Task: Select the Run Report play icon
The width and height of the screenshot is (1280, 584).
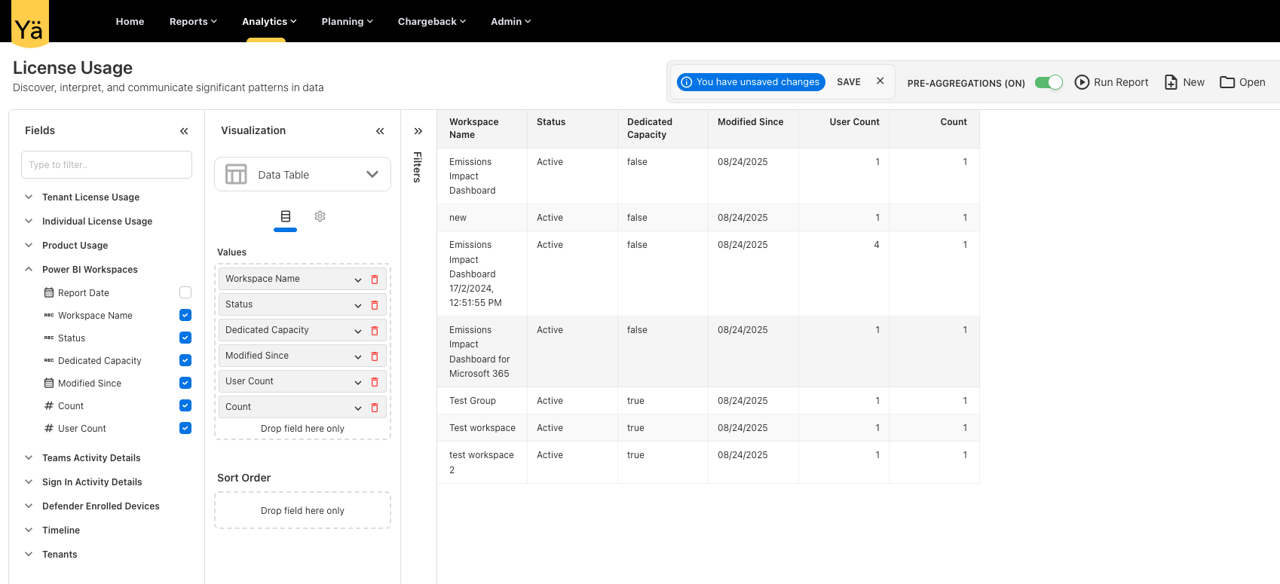Action: [1083, 82]
